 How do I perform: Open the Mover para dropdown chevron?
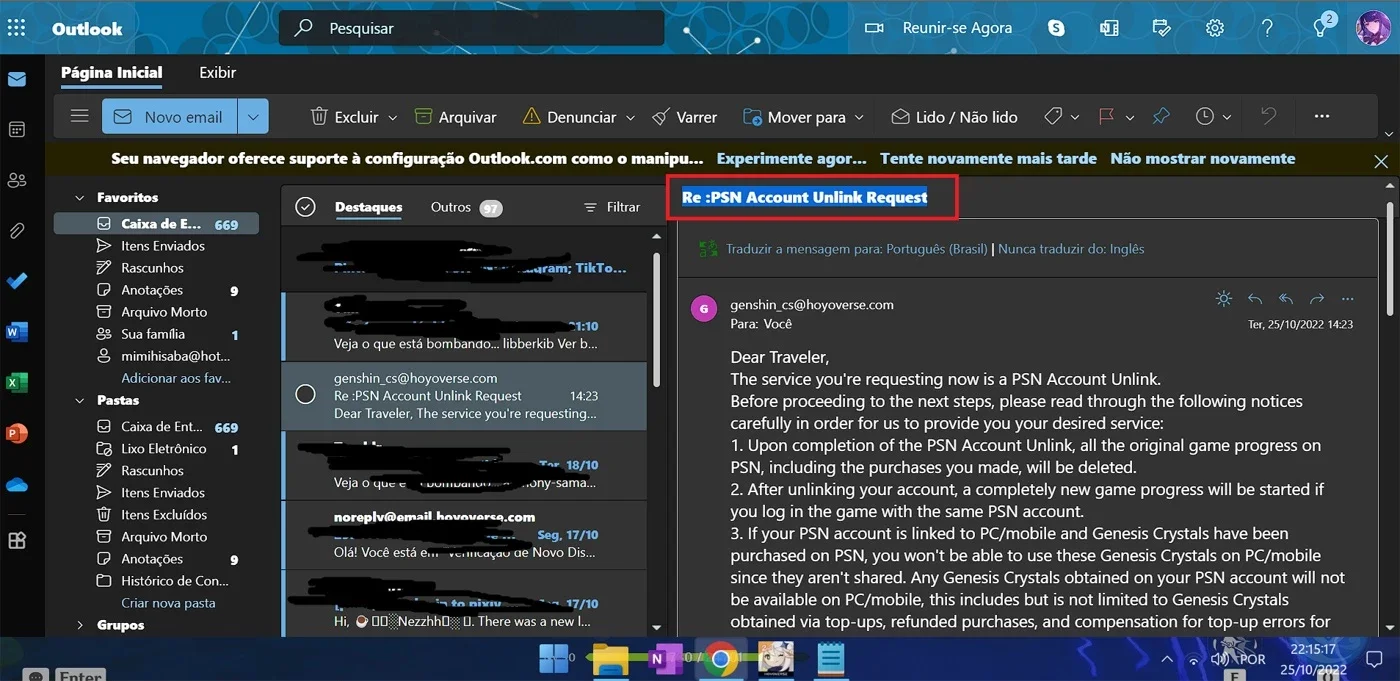click(x=859, y=118)
